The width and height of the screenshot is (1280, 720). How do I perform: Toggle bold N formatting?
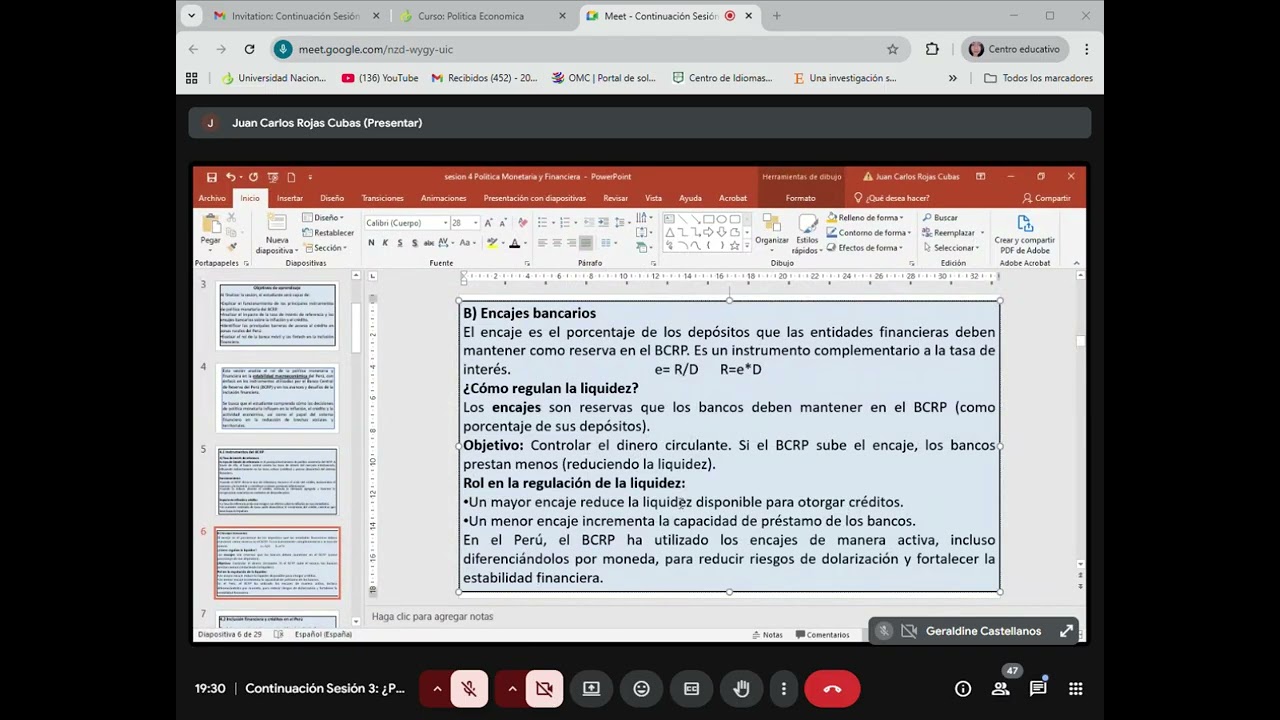(x=371, y=243)
